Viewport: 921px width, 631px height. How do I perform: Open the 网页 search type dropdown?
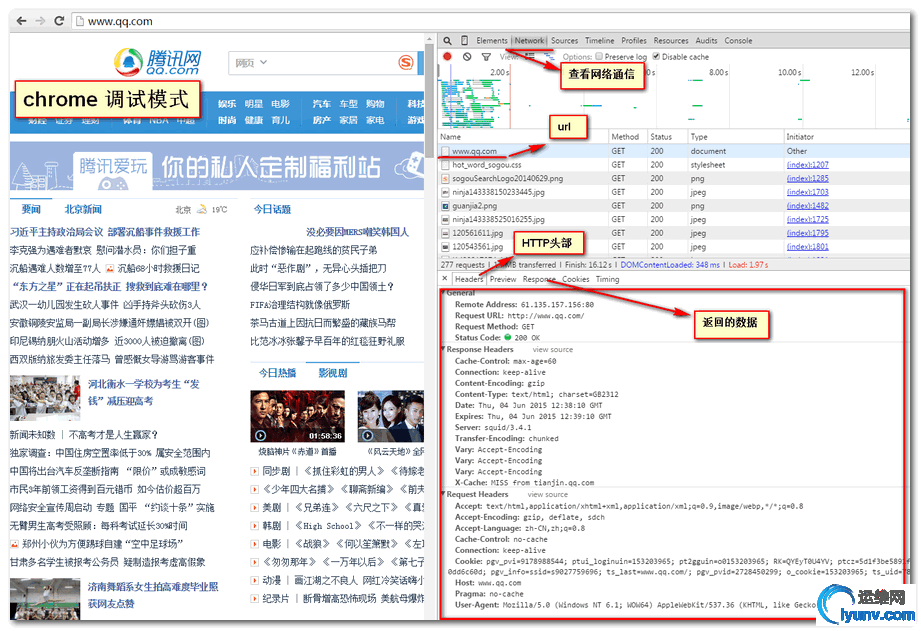coord(251,62)
